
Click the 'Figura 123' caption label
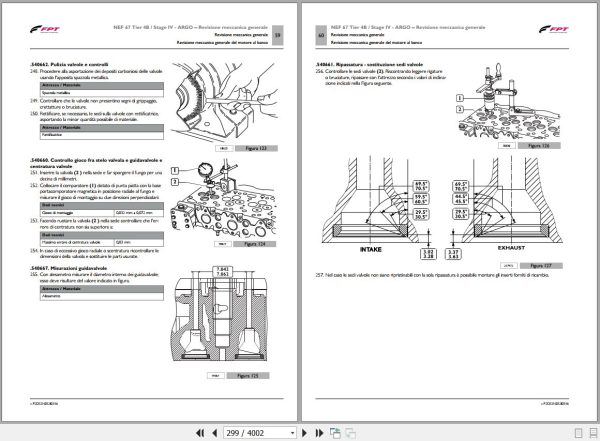click(256, 148)
